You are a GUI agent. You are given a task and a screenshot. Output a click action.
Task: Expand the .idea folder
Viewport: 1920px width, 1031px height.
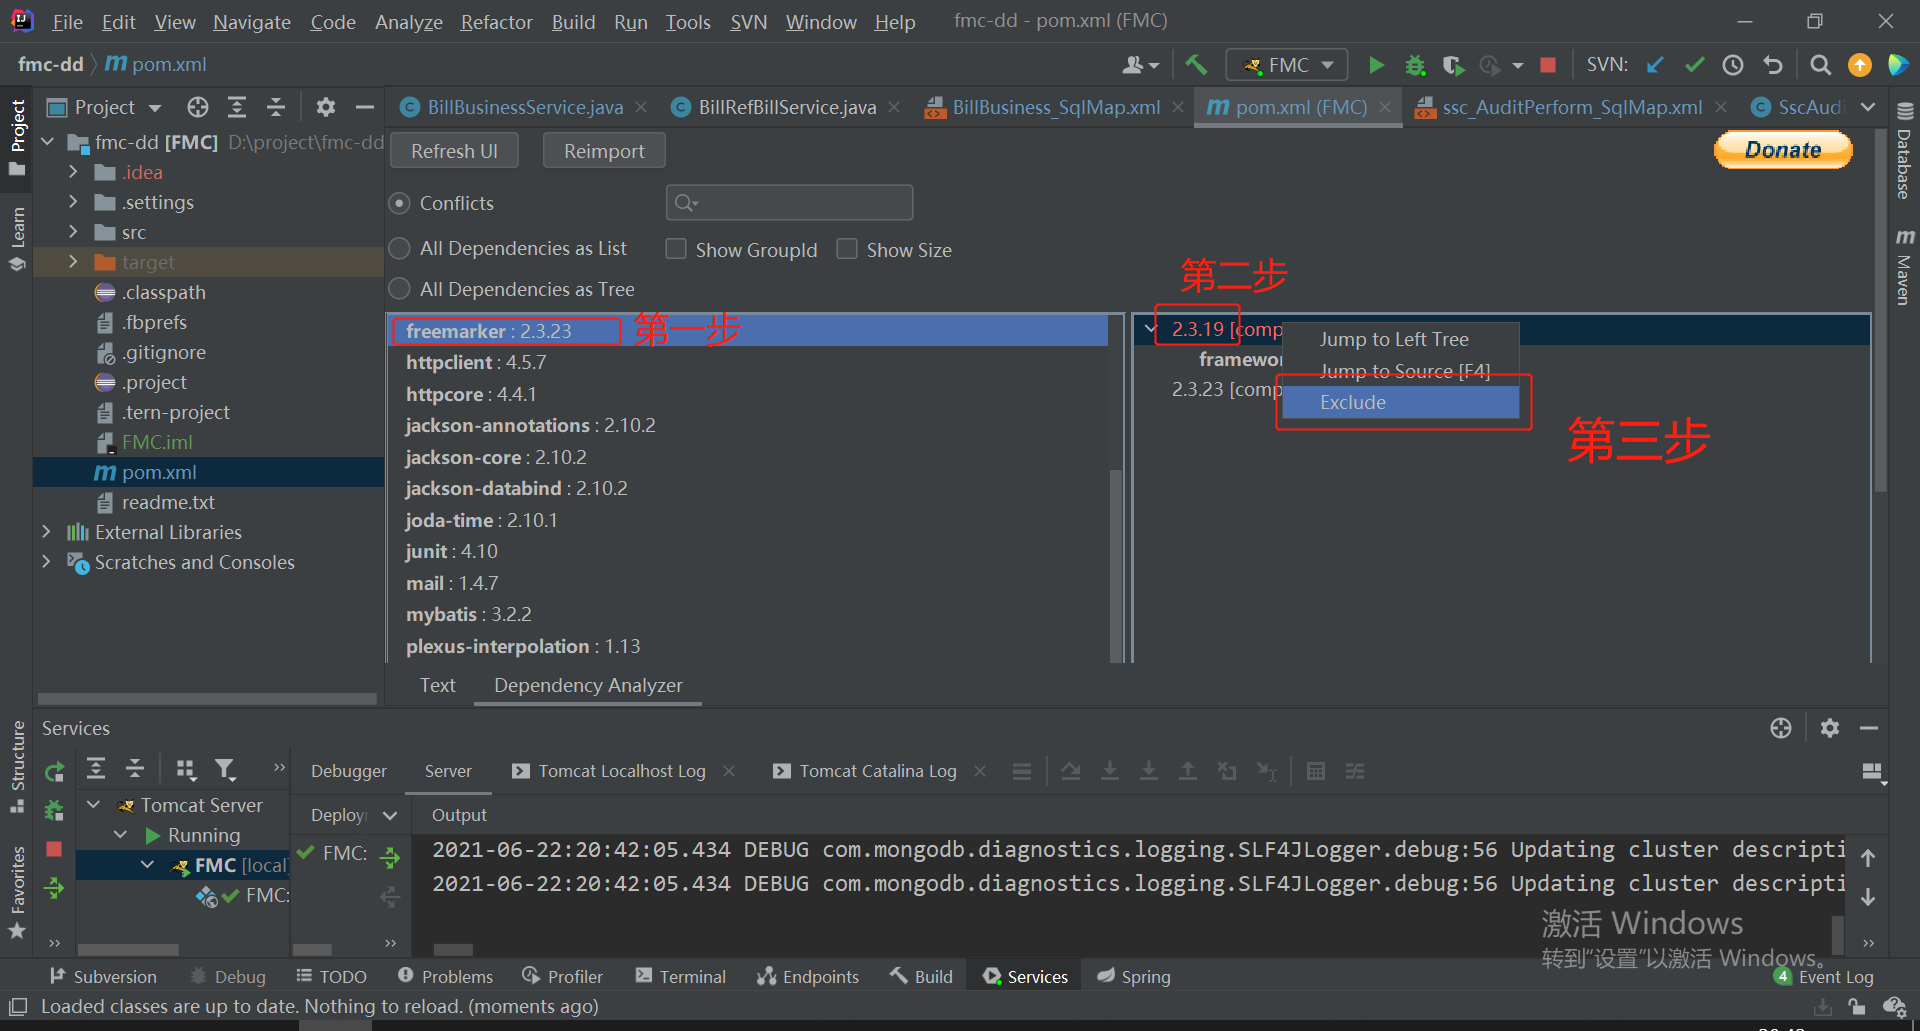[72, 172]
